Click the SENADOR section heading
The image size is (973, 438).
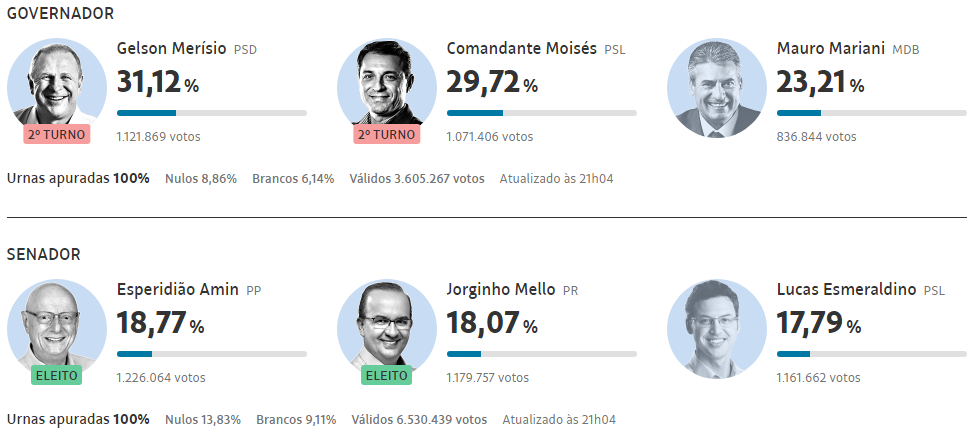click(x=44, y=255)
